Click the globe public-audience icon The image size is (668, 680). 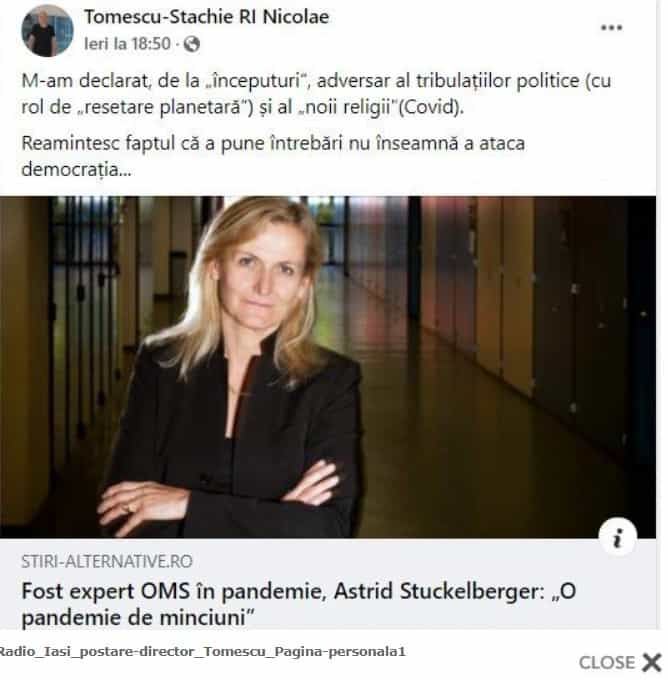tap(191, 44)
